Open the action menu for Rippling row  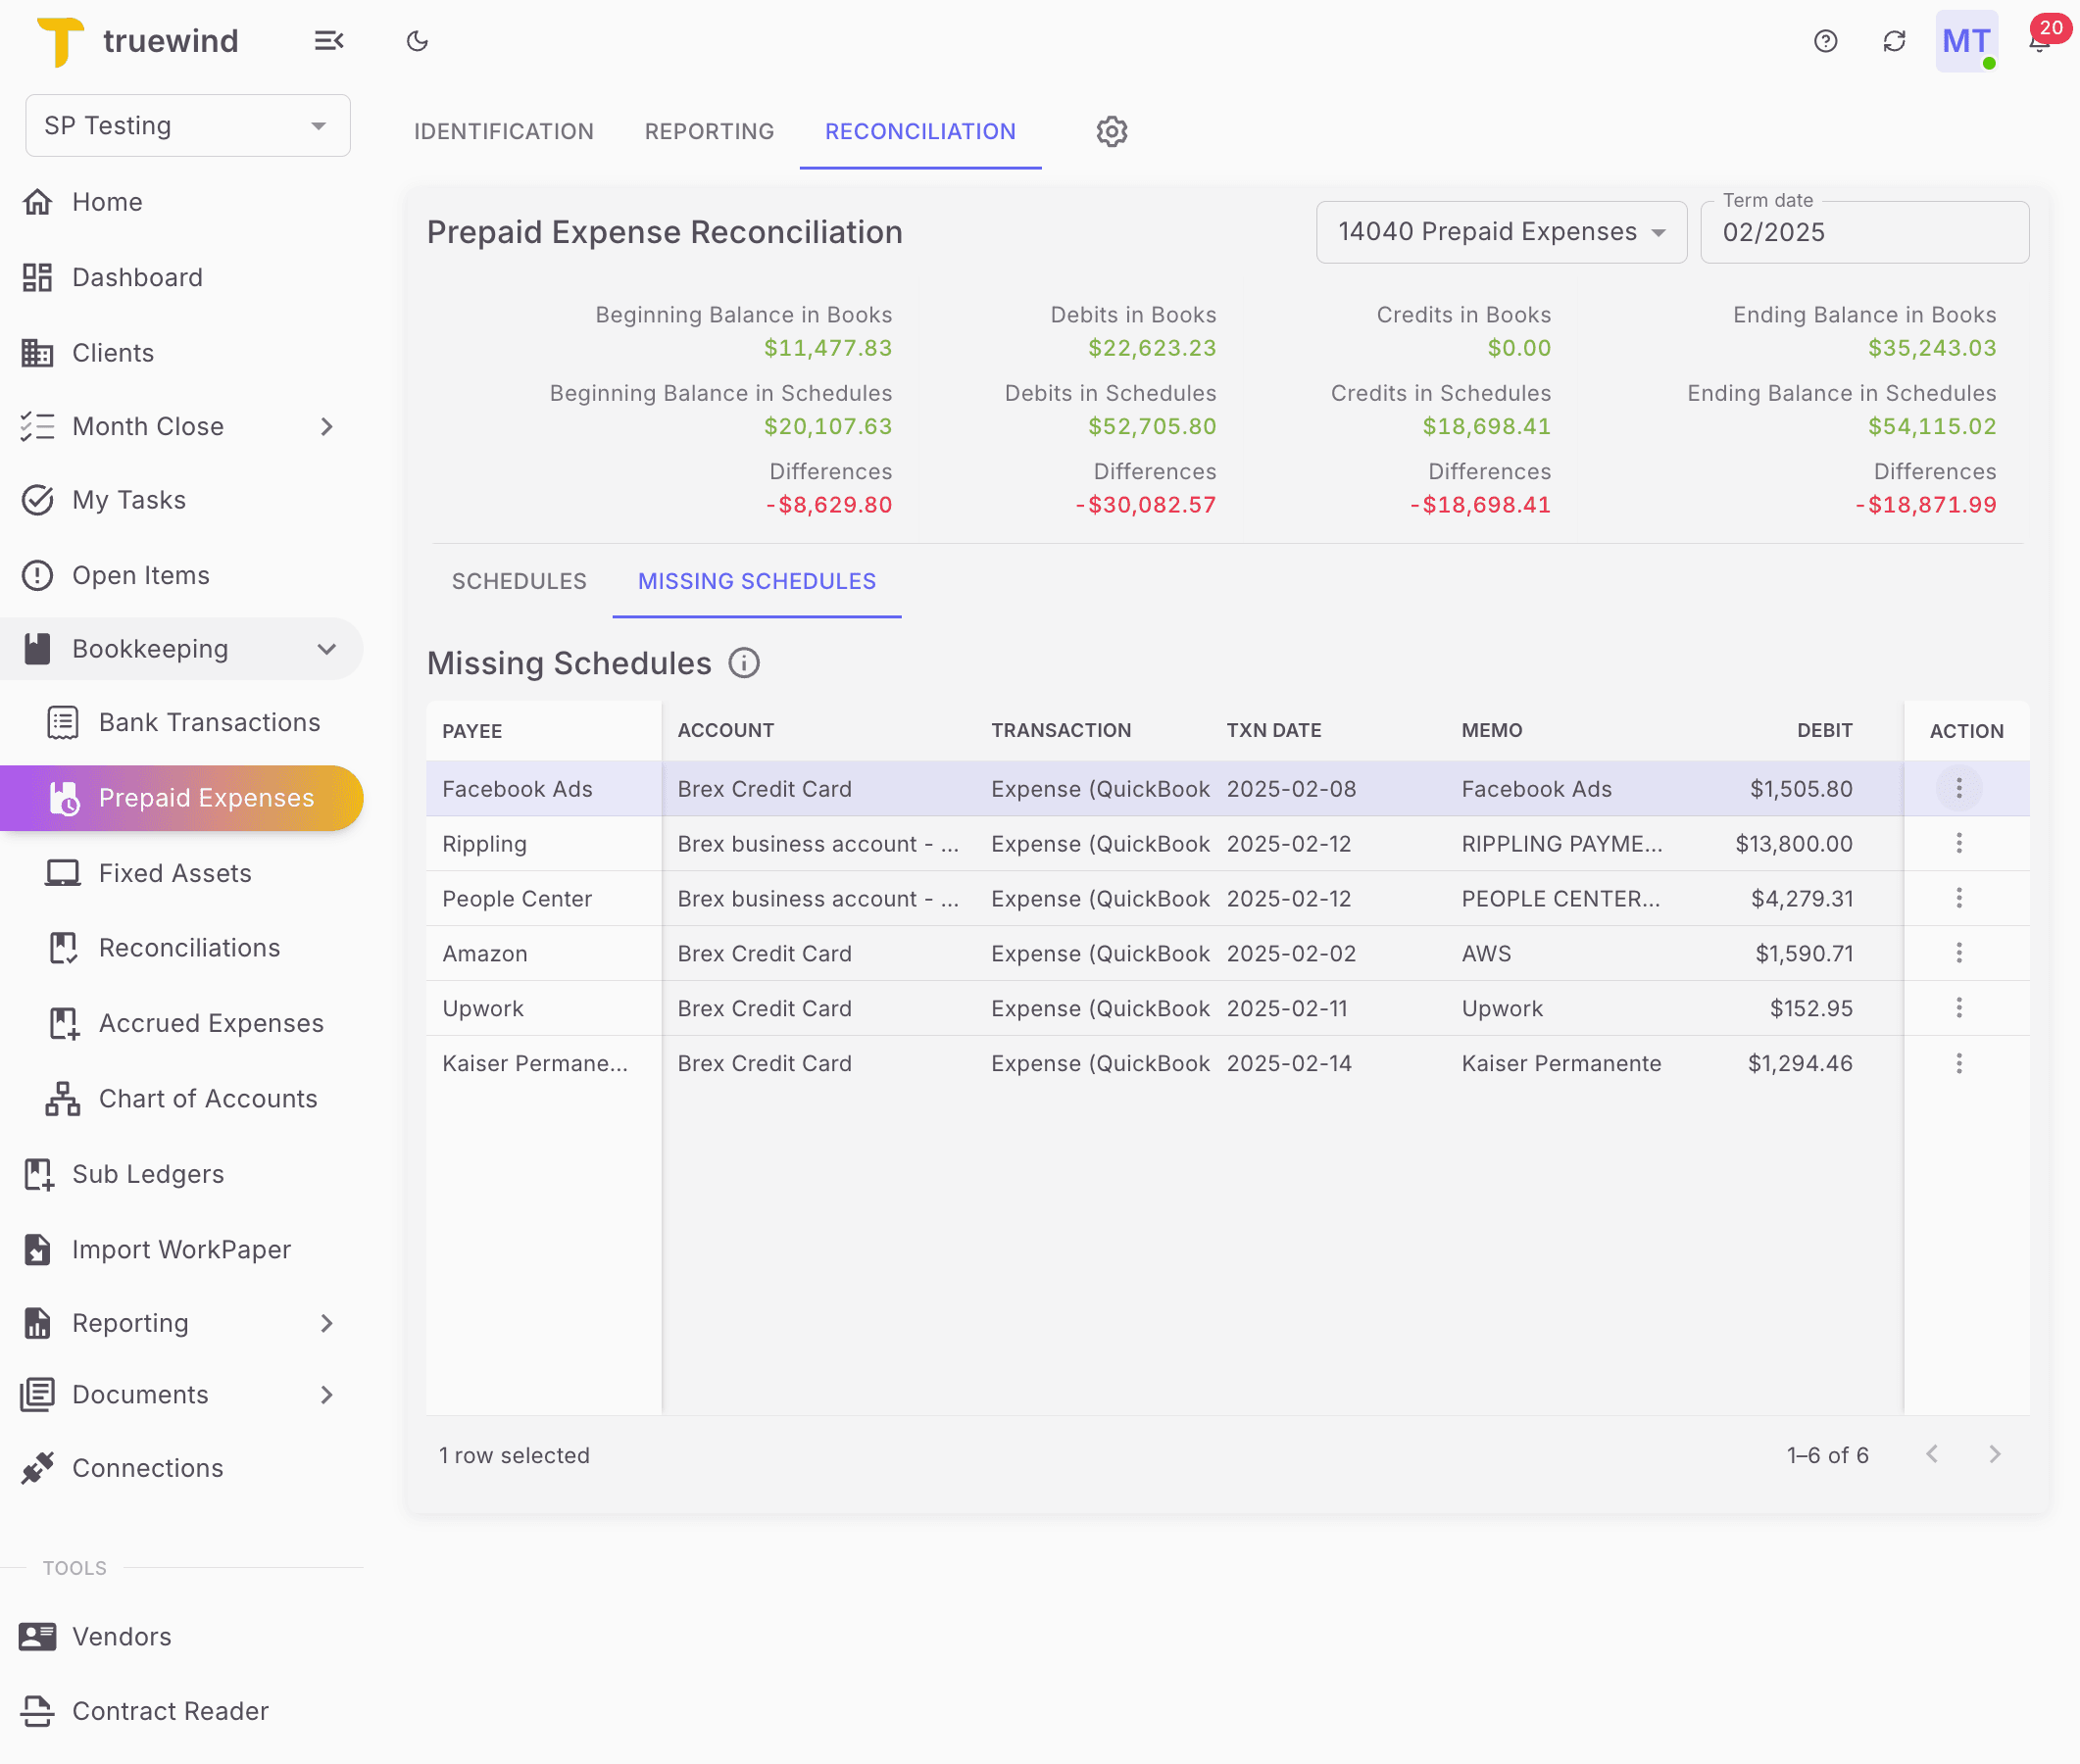1959,843
